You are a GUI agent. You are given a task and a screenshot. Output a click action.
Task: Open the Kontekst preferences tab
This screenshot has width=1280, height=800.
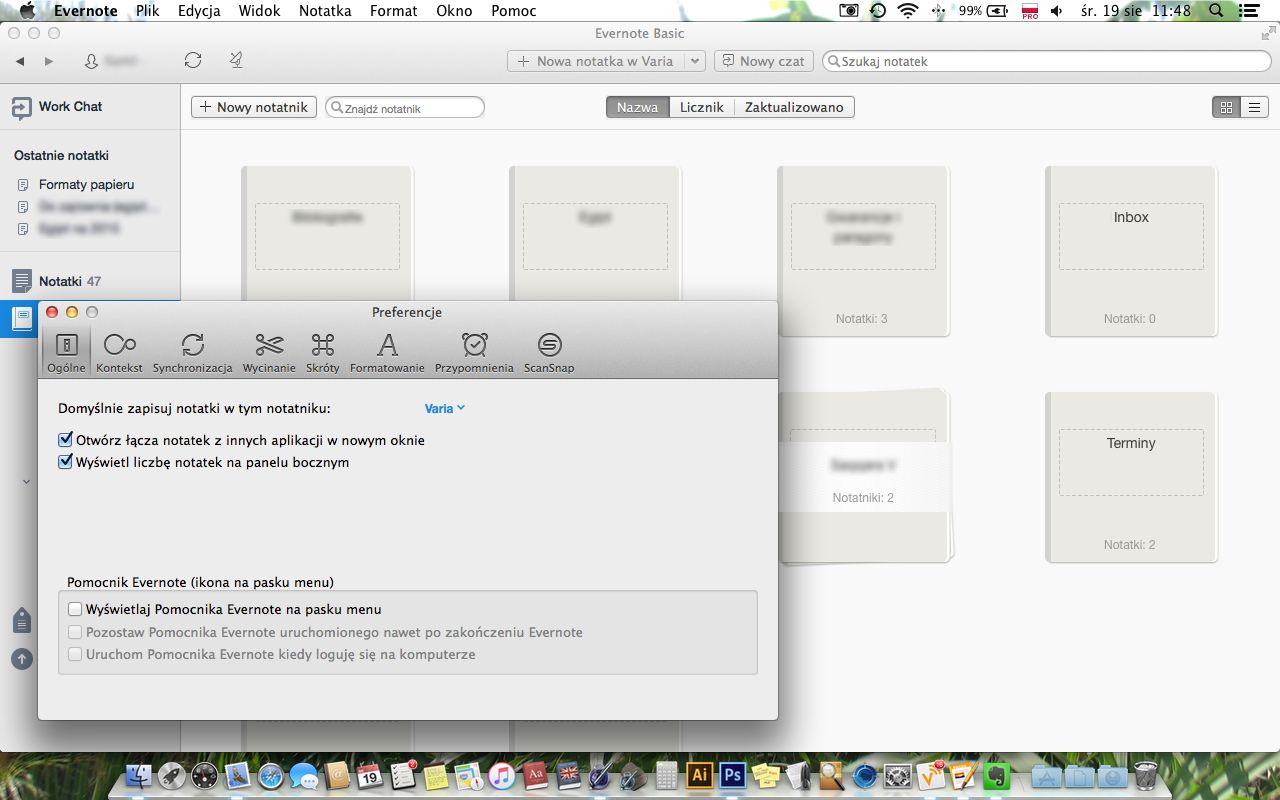119,353
